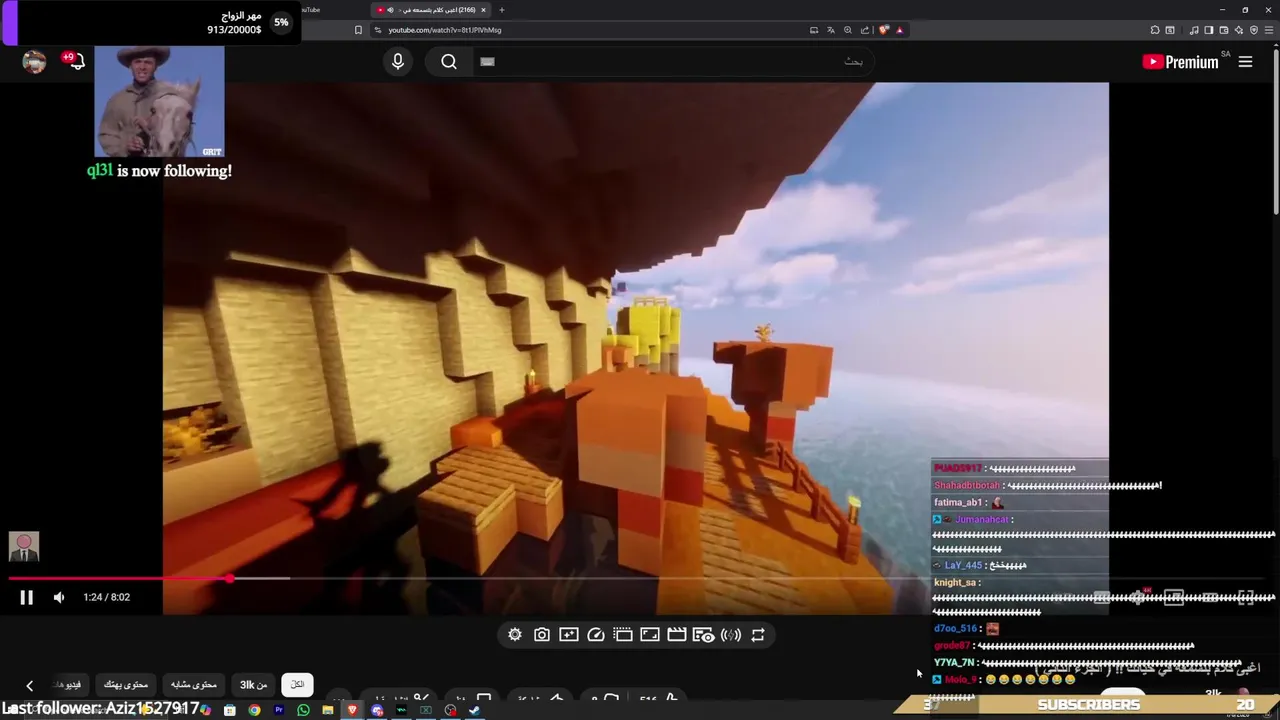Open video filters sparkle icon
1280x720 pixels.
(x=569, y=635)
